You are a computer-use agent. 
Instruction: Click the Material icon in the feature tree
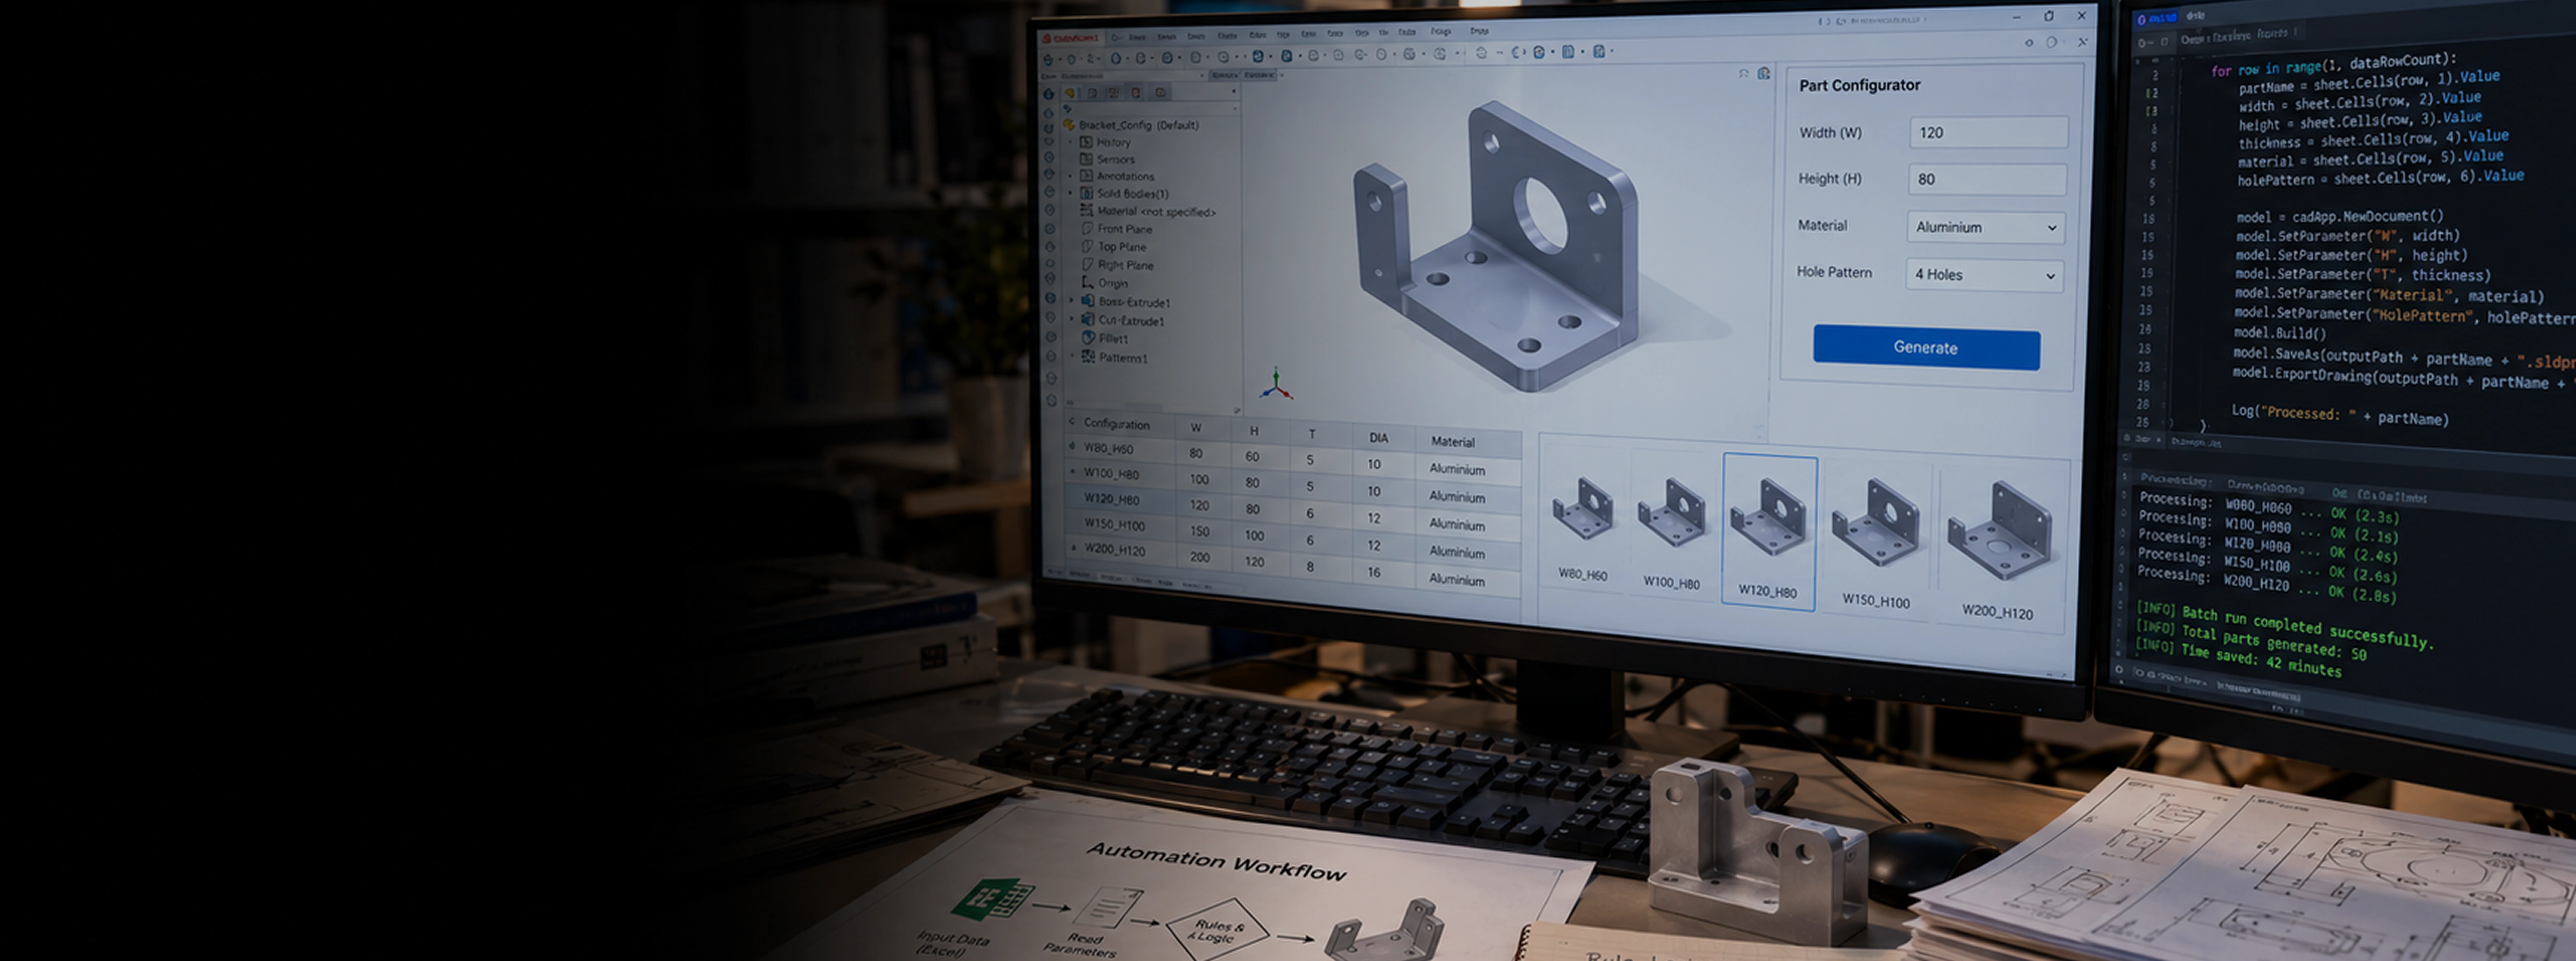pos(1087,211)
